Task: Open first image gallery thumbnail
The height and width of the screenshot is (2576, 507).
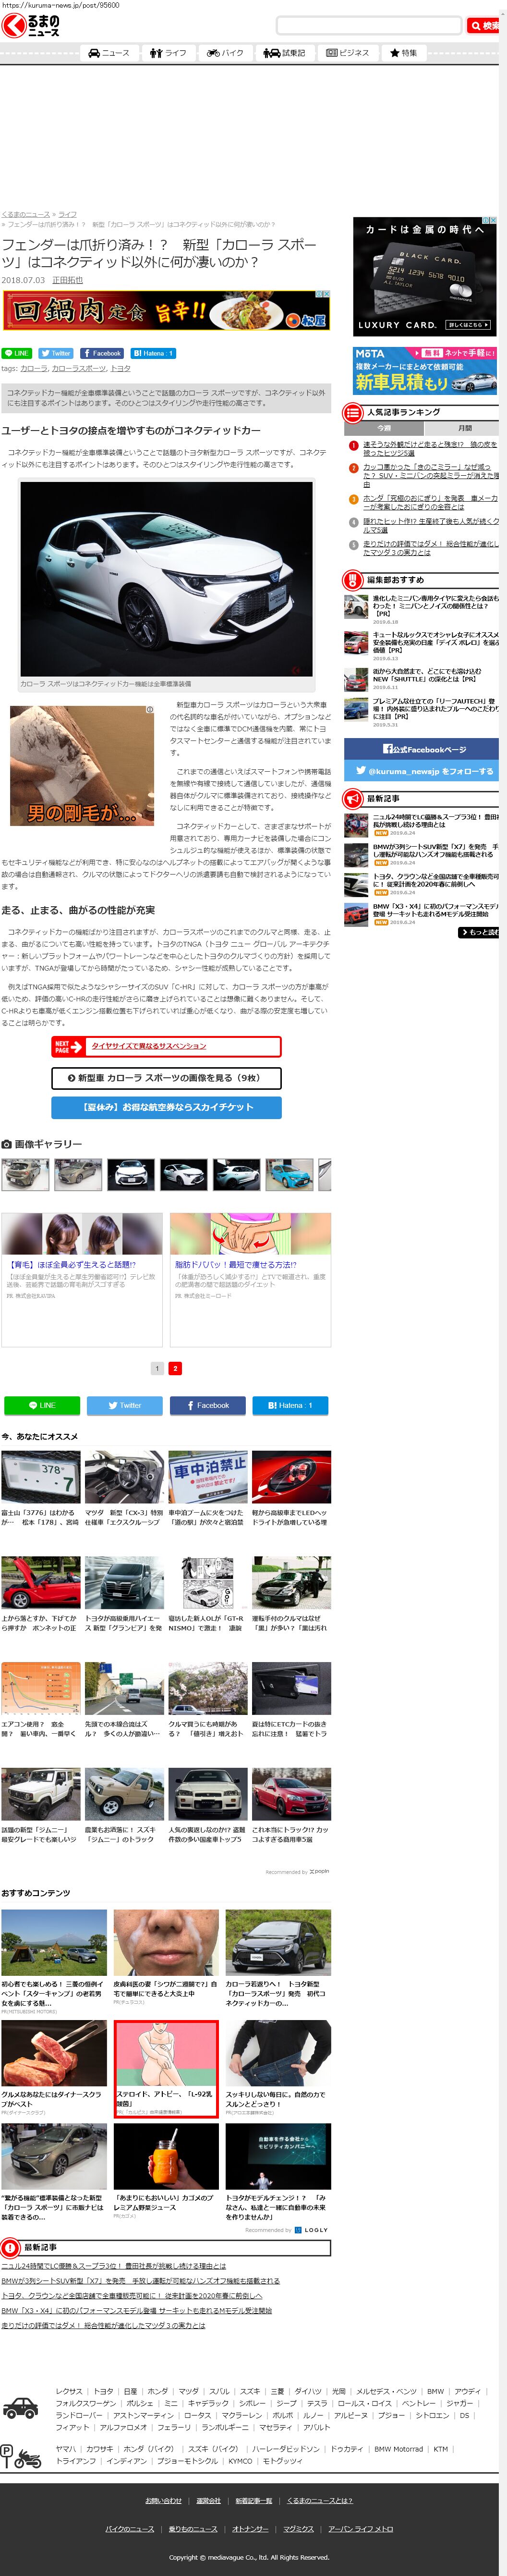Action: point(25,1174)
